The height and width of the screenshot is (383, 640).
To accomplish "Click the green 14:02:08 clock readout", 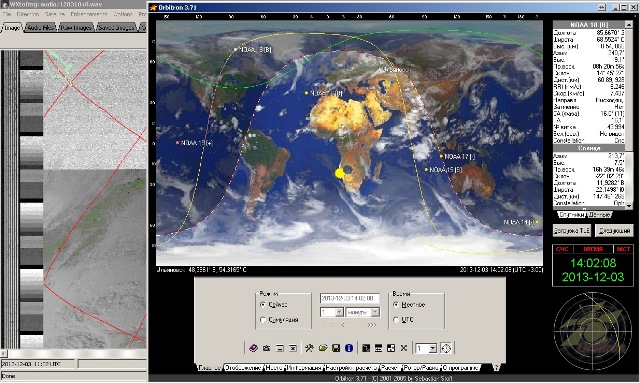I will coord(593,263).
